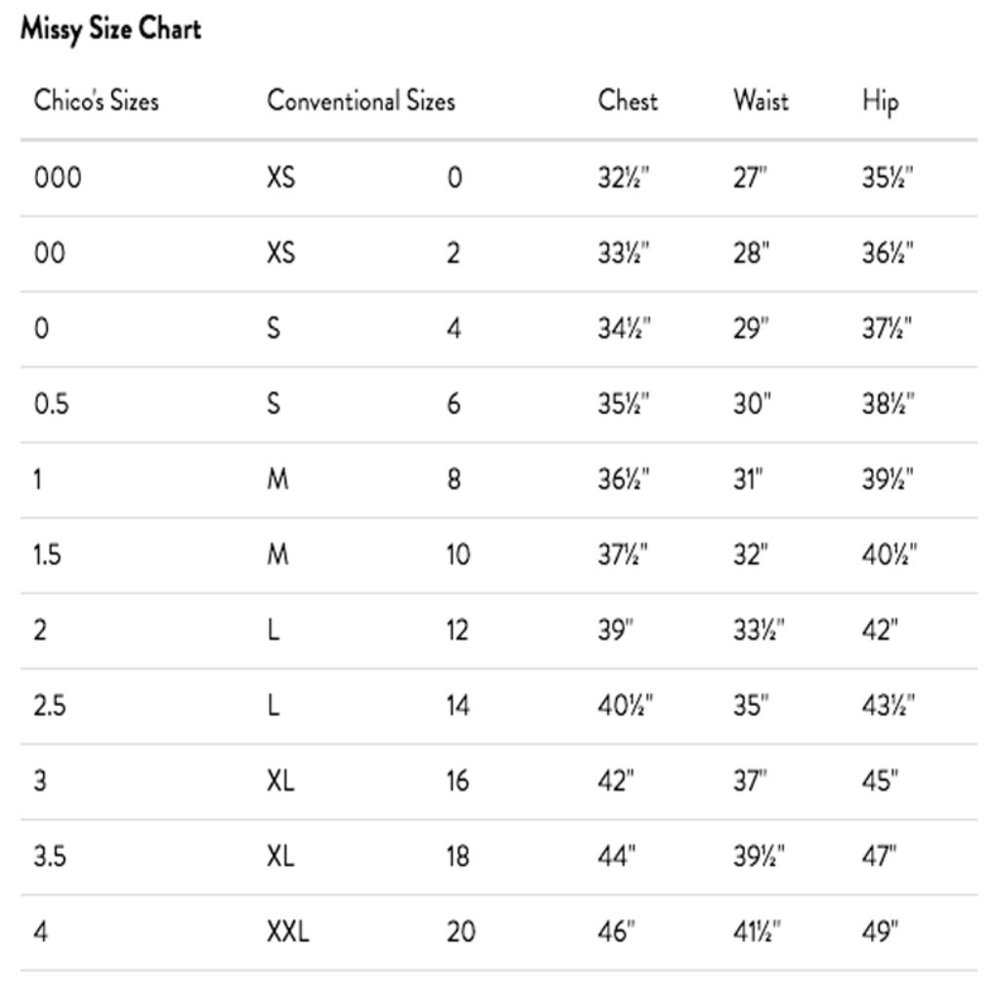This screenshot has height=1000, width=1000.
Task: Select Chico's size 0.5 cell
Action: coord(51,404)
